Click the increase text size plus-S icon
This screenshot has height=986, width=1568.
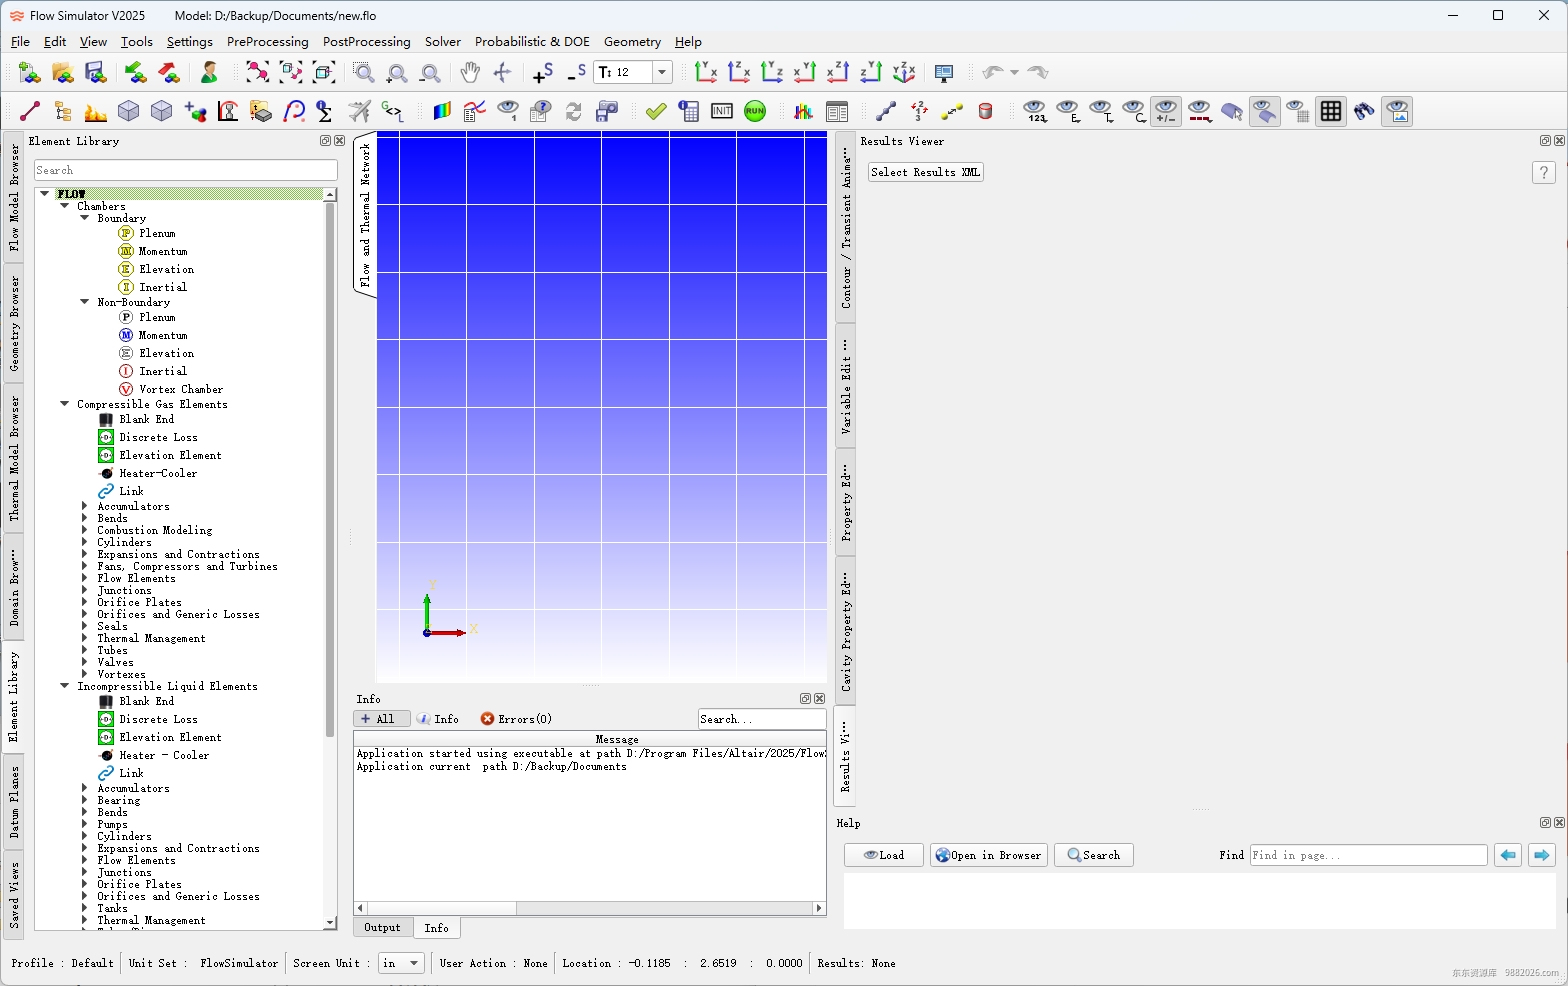tap(543, 72)
